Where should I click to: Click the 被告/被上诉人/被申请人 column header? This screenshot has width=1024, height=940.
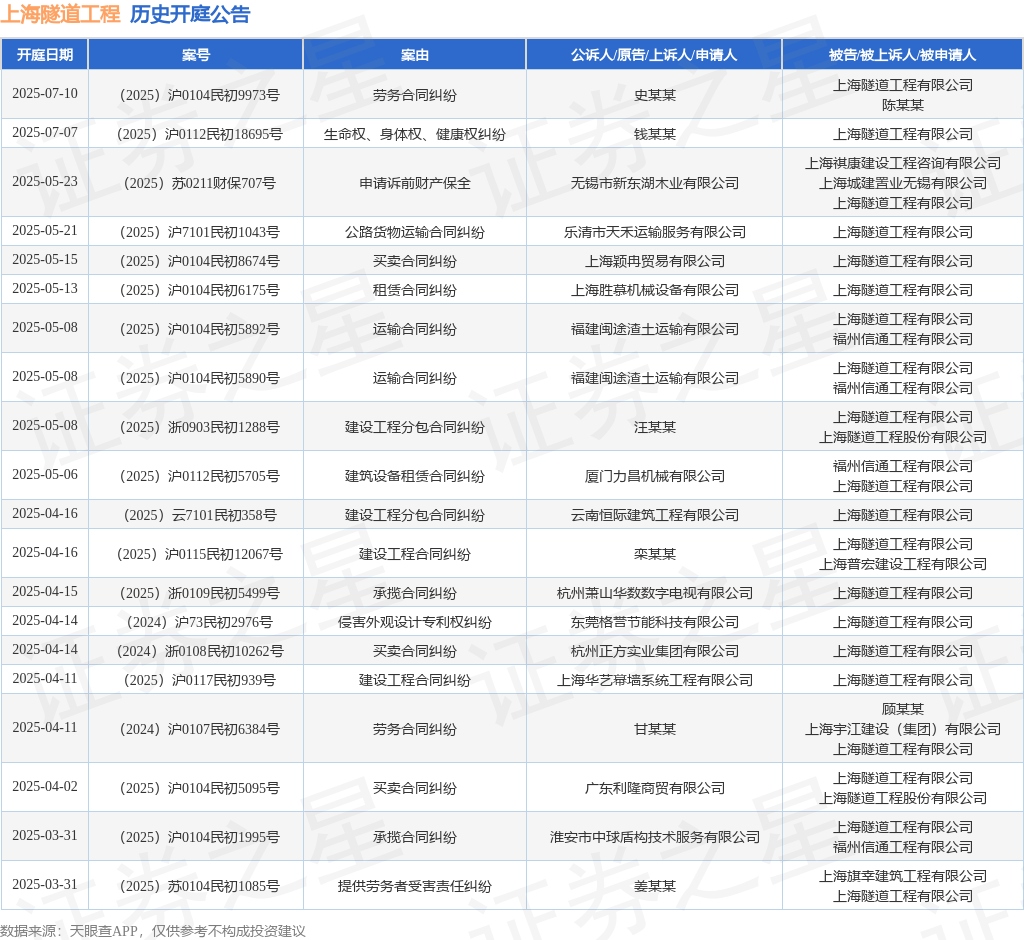point(903,55)
